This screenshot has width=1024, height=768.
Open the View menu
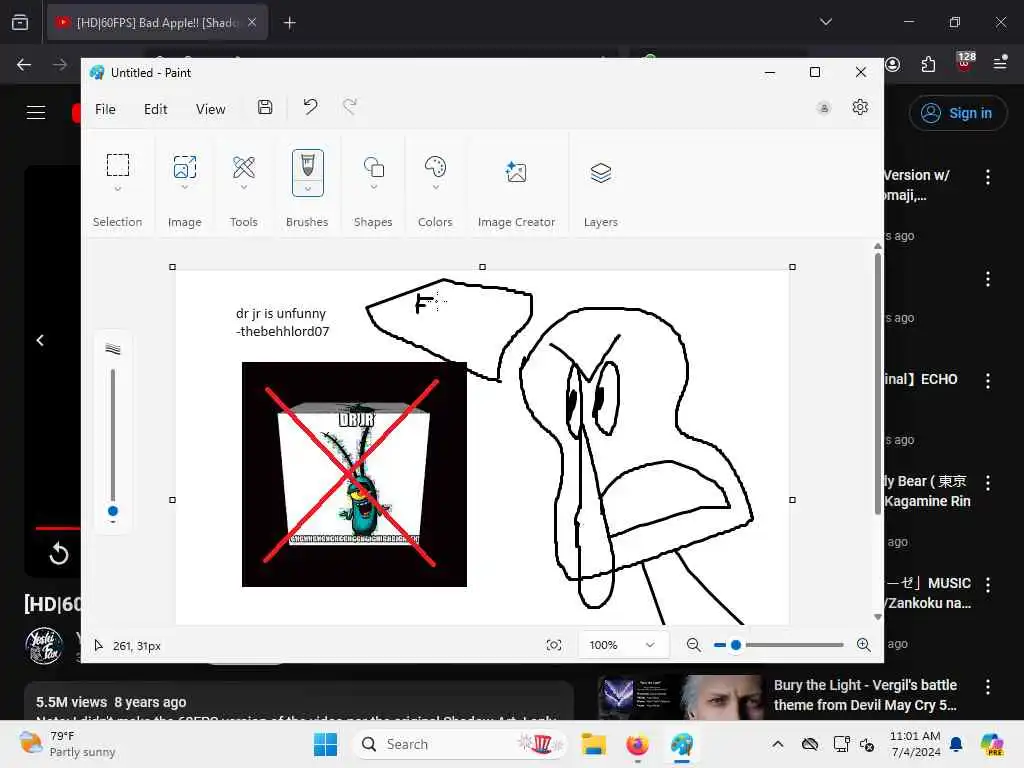211,109
